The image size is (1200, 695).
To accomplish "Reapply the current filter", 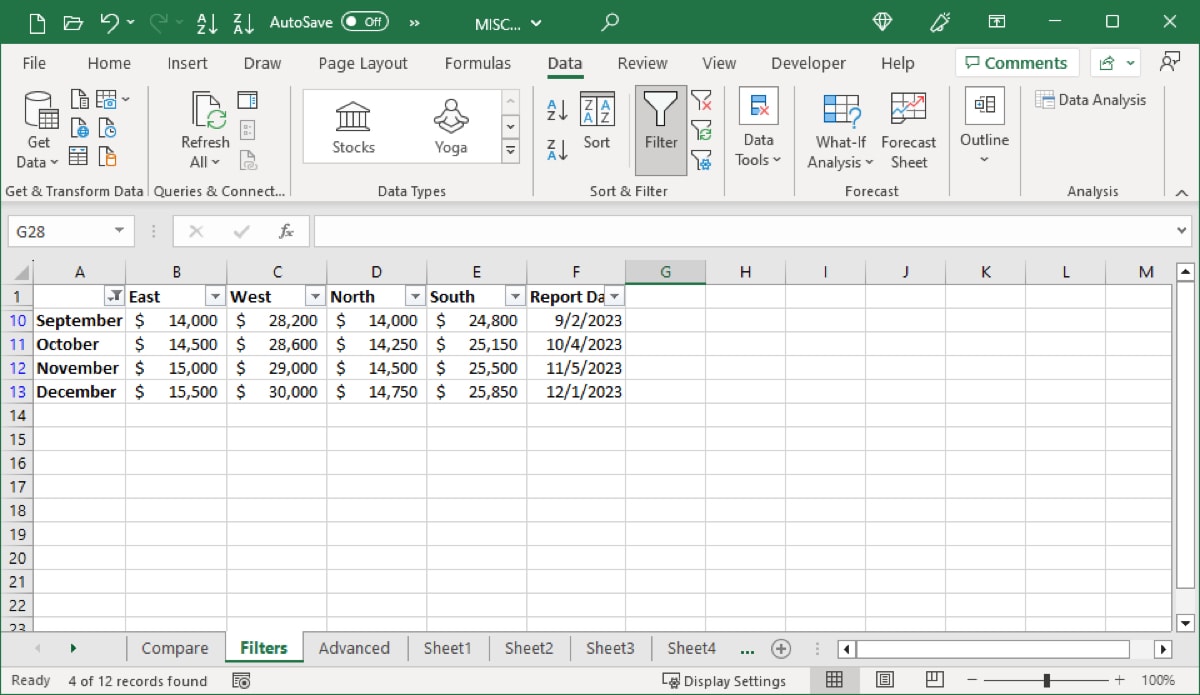I will click(x=703, y=130).
